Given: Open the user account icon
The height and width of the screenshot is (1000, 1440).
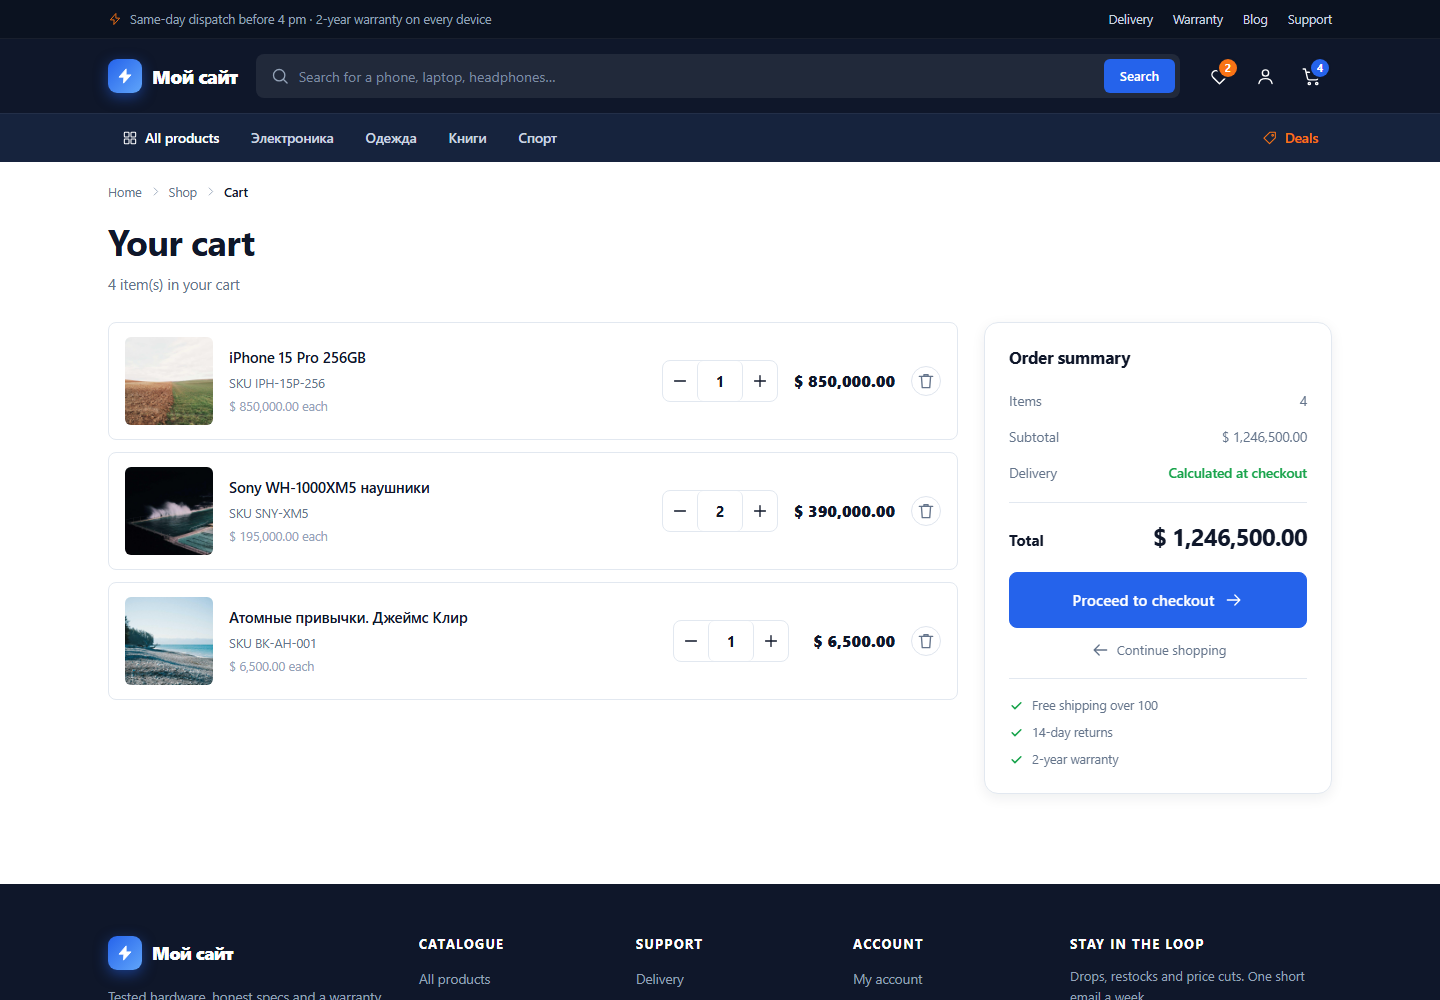Looking at the screenshot, I should (1265, 77).
